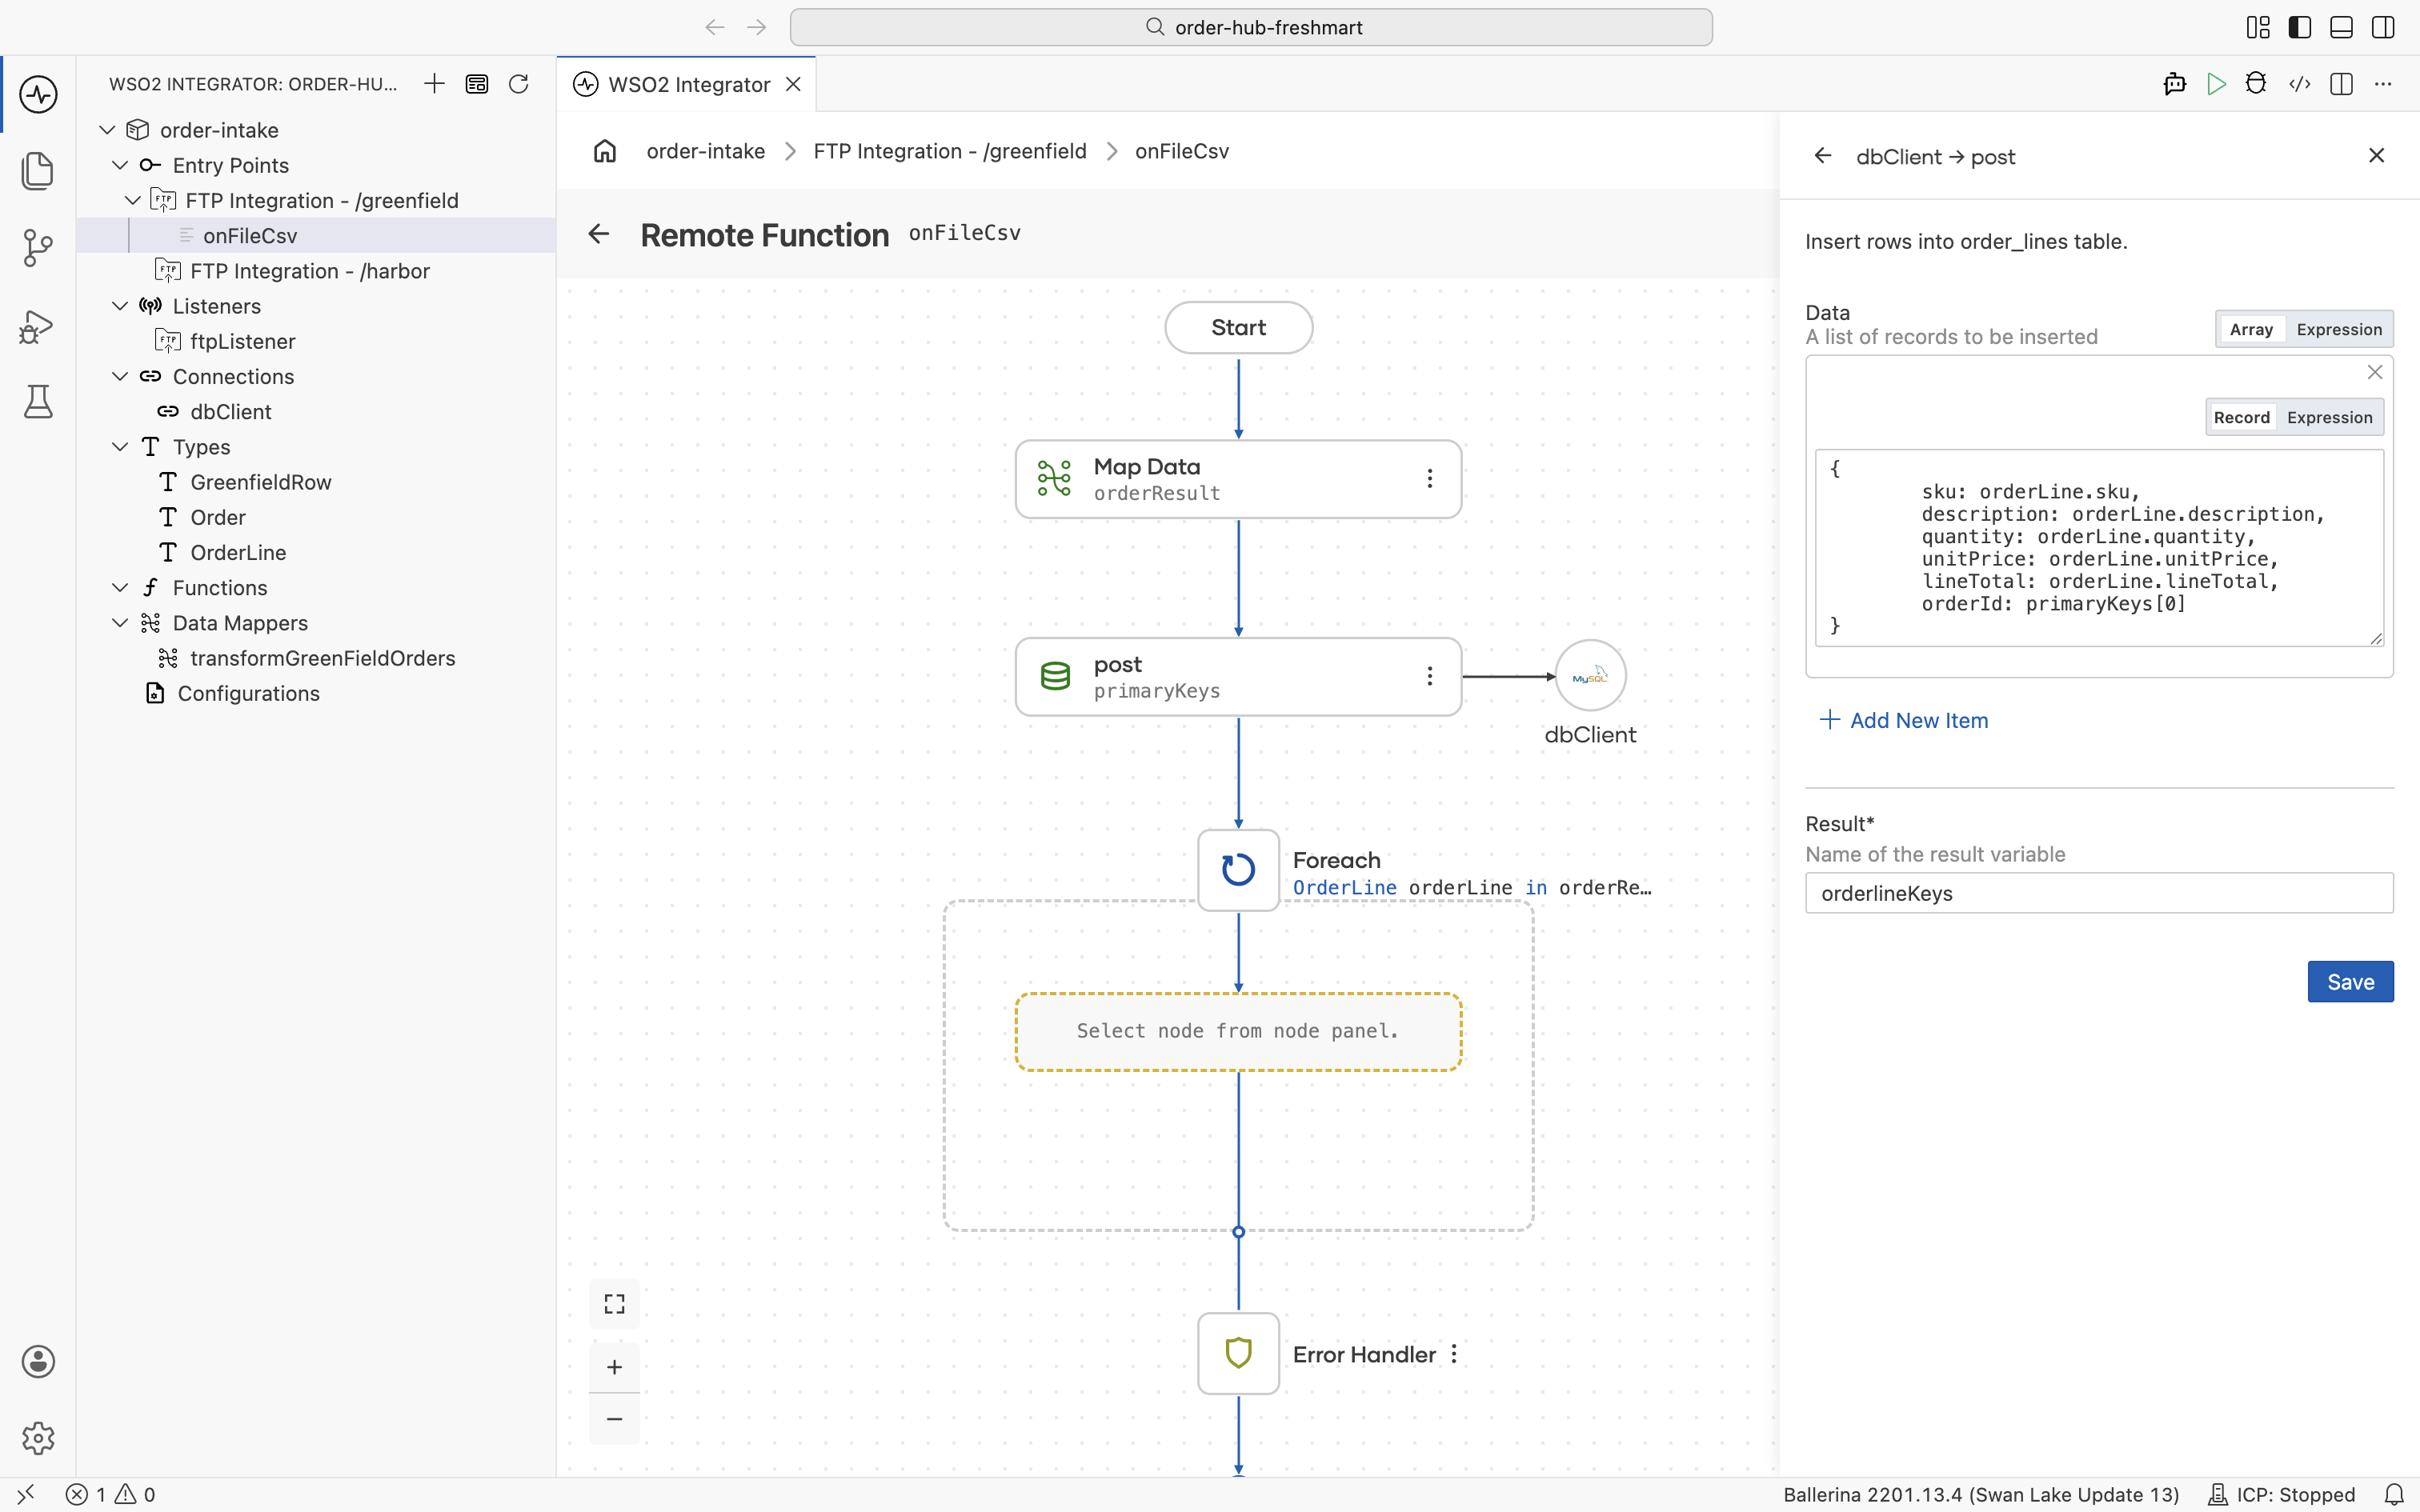The height and width of the screenshot is (1512, 2420).
Task: Select onFileCsv in the project tree
Action: click(x=316, y=236)
